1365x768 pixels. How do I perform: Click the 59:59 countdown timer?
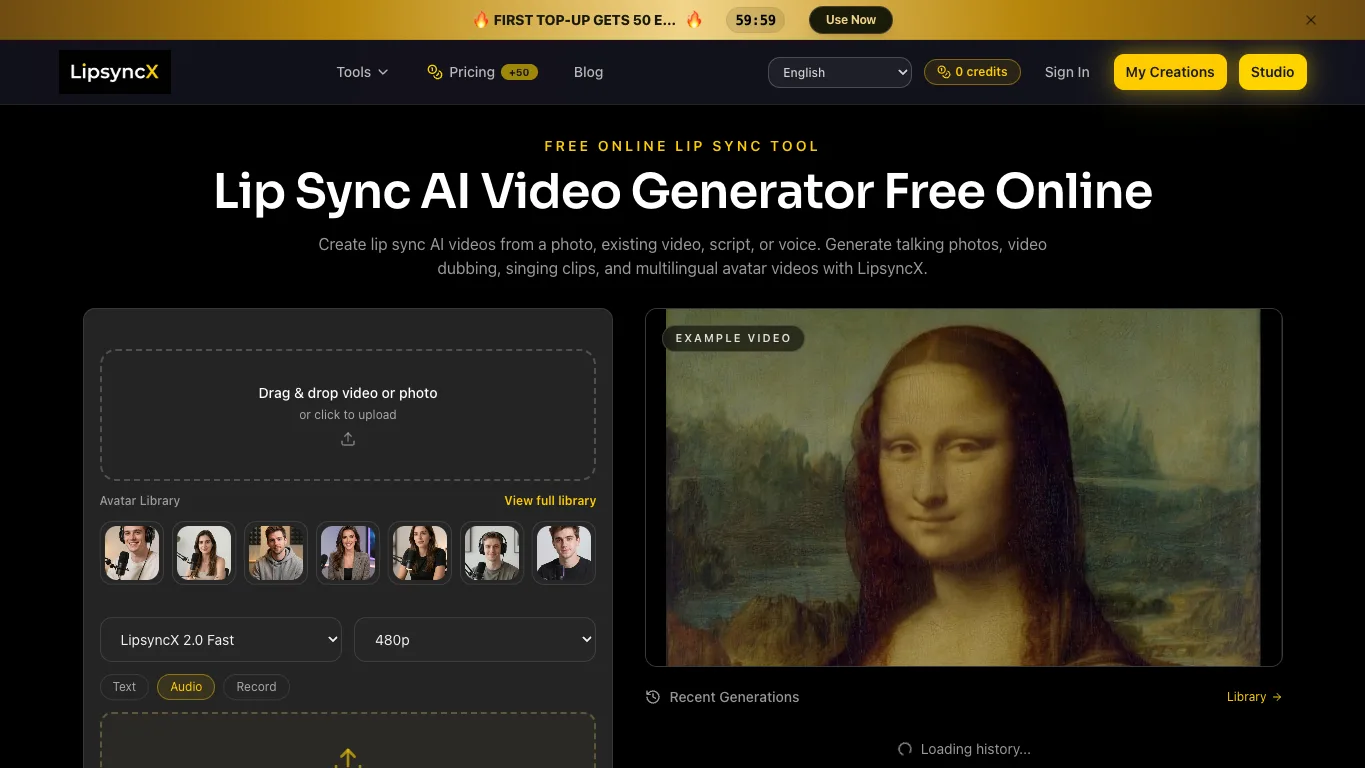tap(755, 20)
